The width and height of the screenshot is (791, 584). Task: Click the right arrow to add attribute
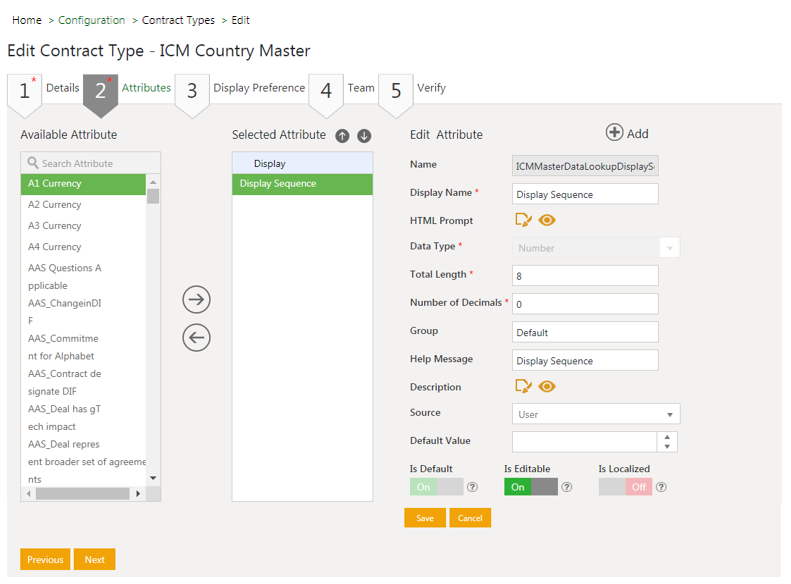(197, 299)
